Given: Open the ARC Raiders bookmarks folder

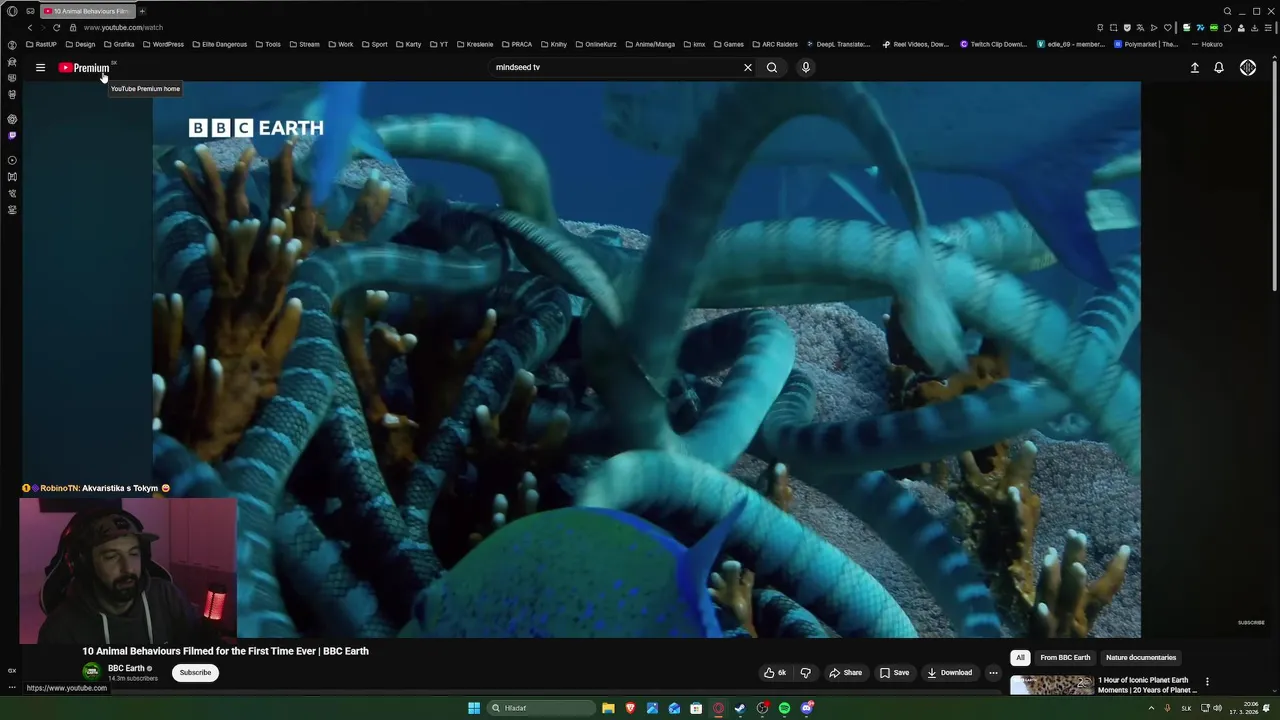Looking at the screenshot, I should pos(774,44).
